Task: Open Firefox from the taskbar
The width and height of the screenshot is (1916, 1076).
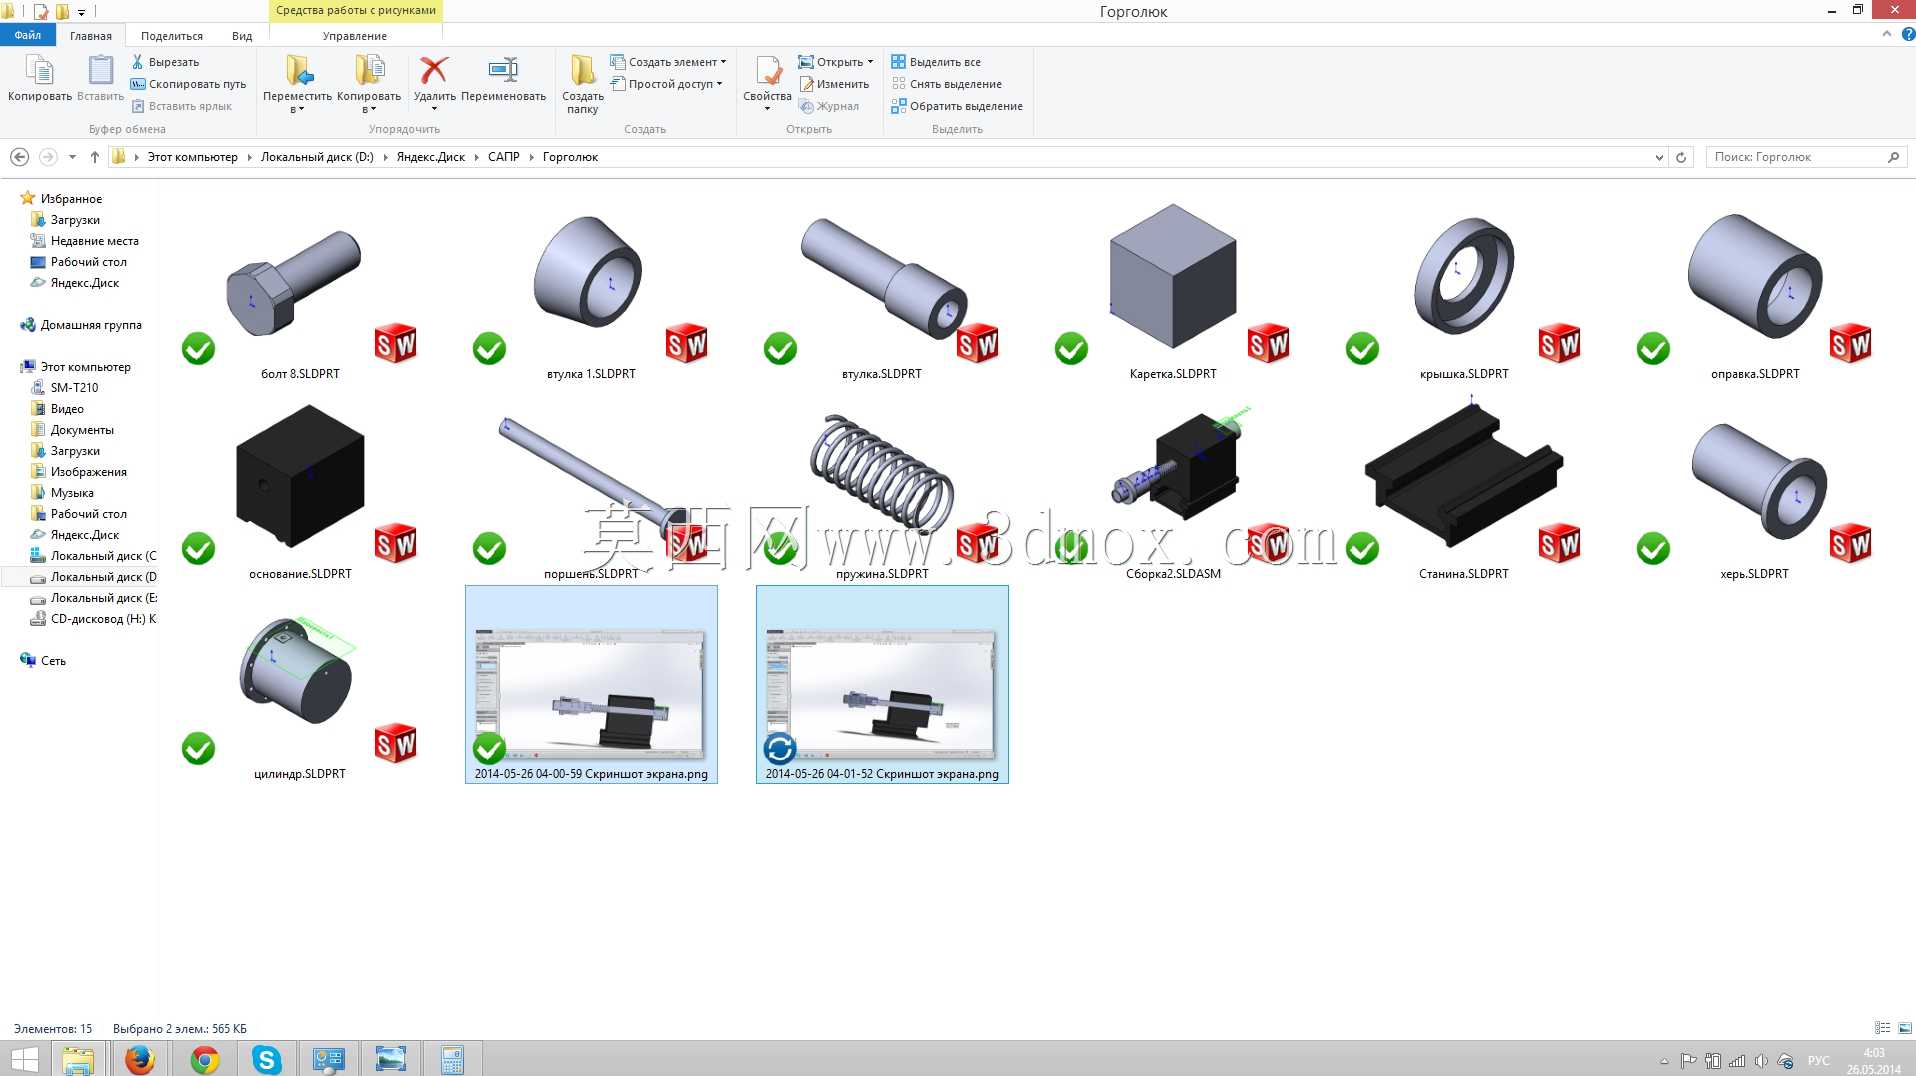Action: pos(140,1059)
